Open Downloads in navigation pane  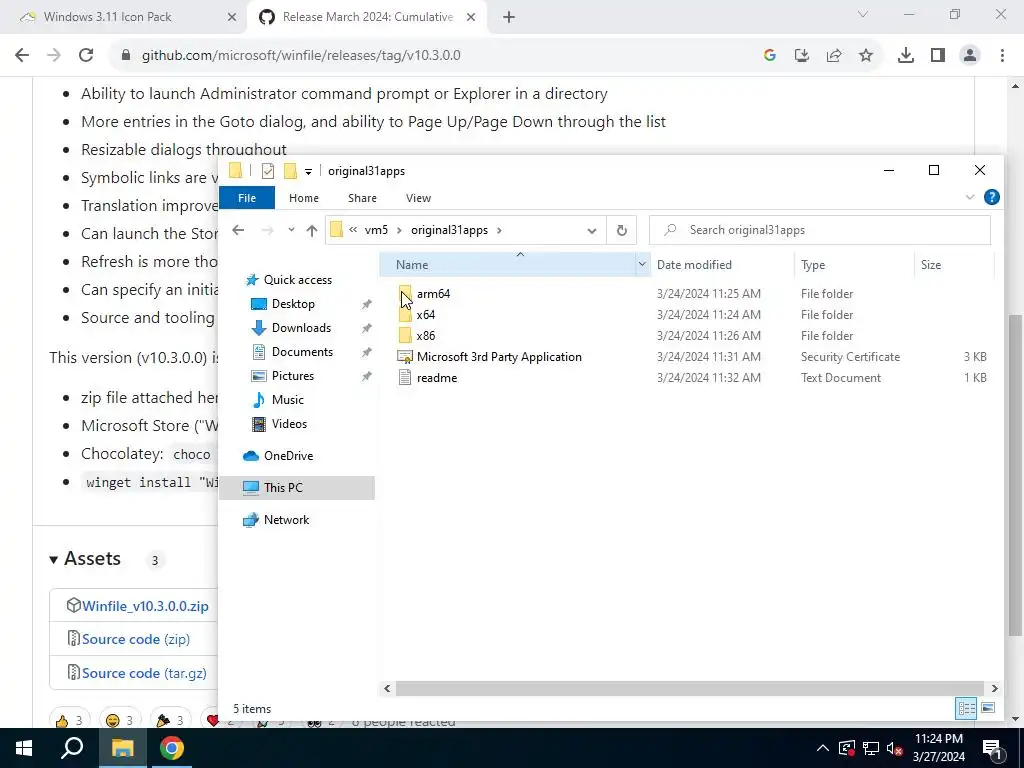(301, 328)
